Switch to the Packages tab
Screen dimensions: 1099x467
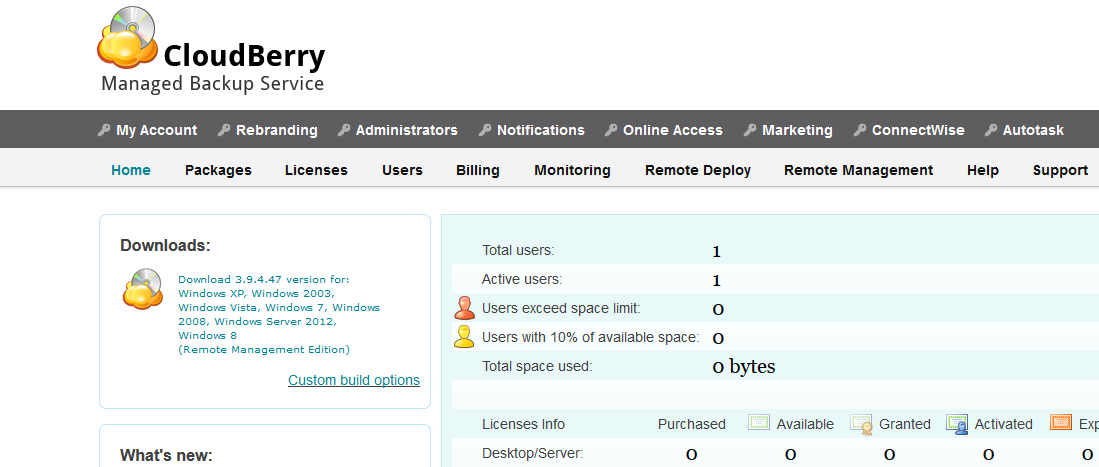click(218, 170)
